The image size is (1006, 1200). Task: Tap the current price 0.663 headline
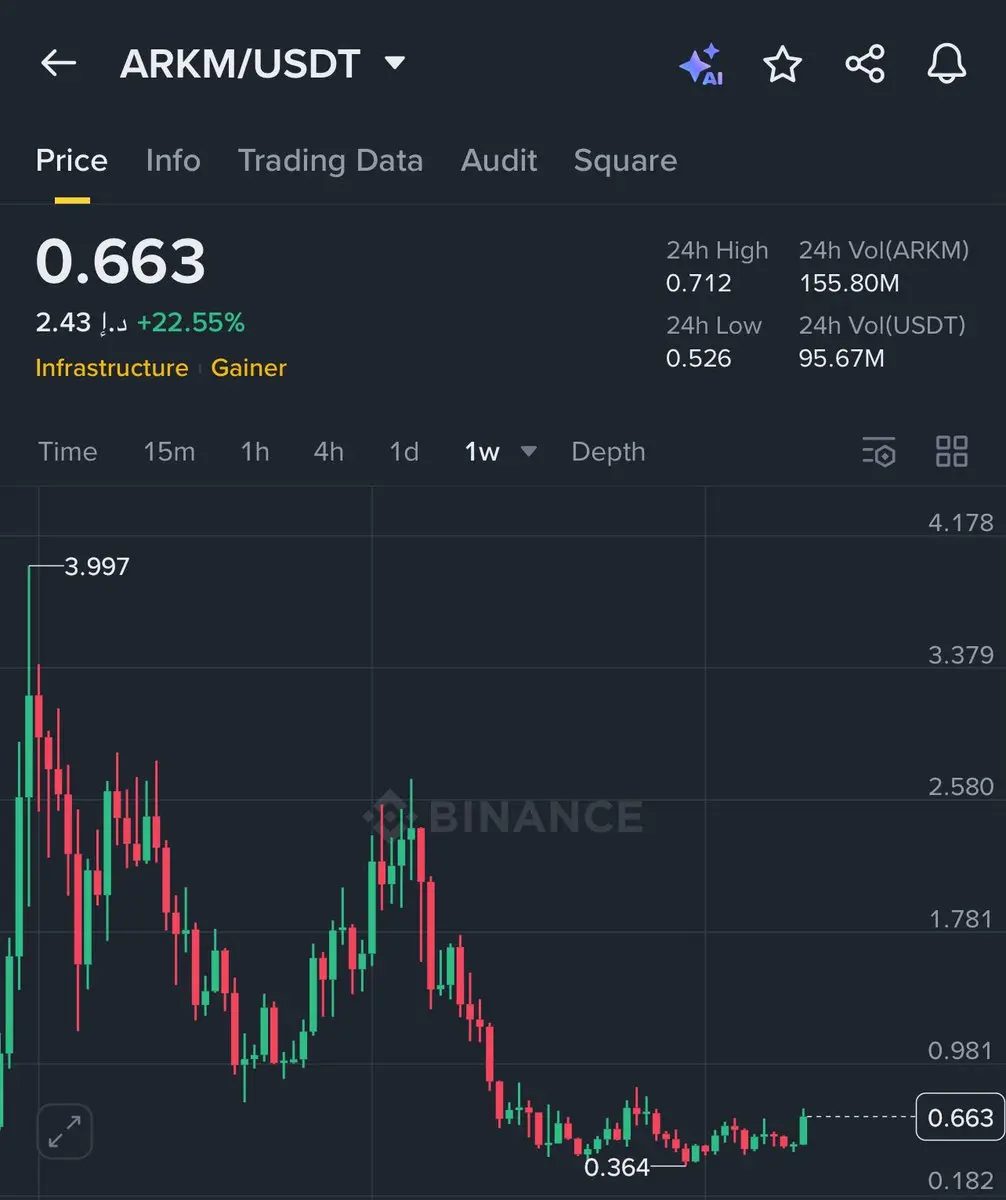(121, 262)
